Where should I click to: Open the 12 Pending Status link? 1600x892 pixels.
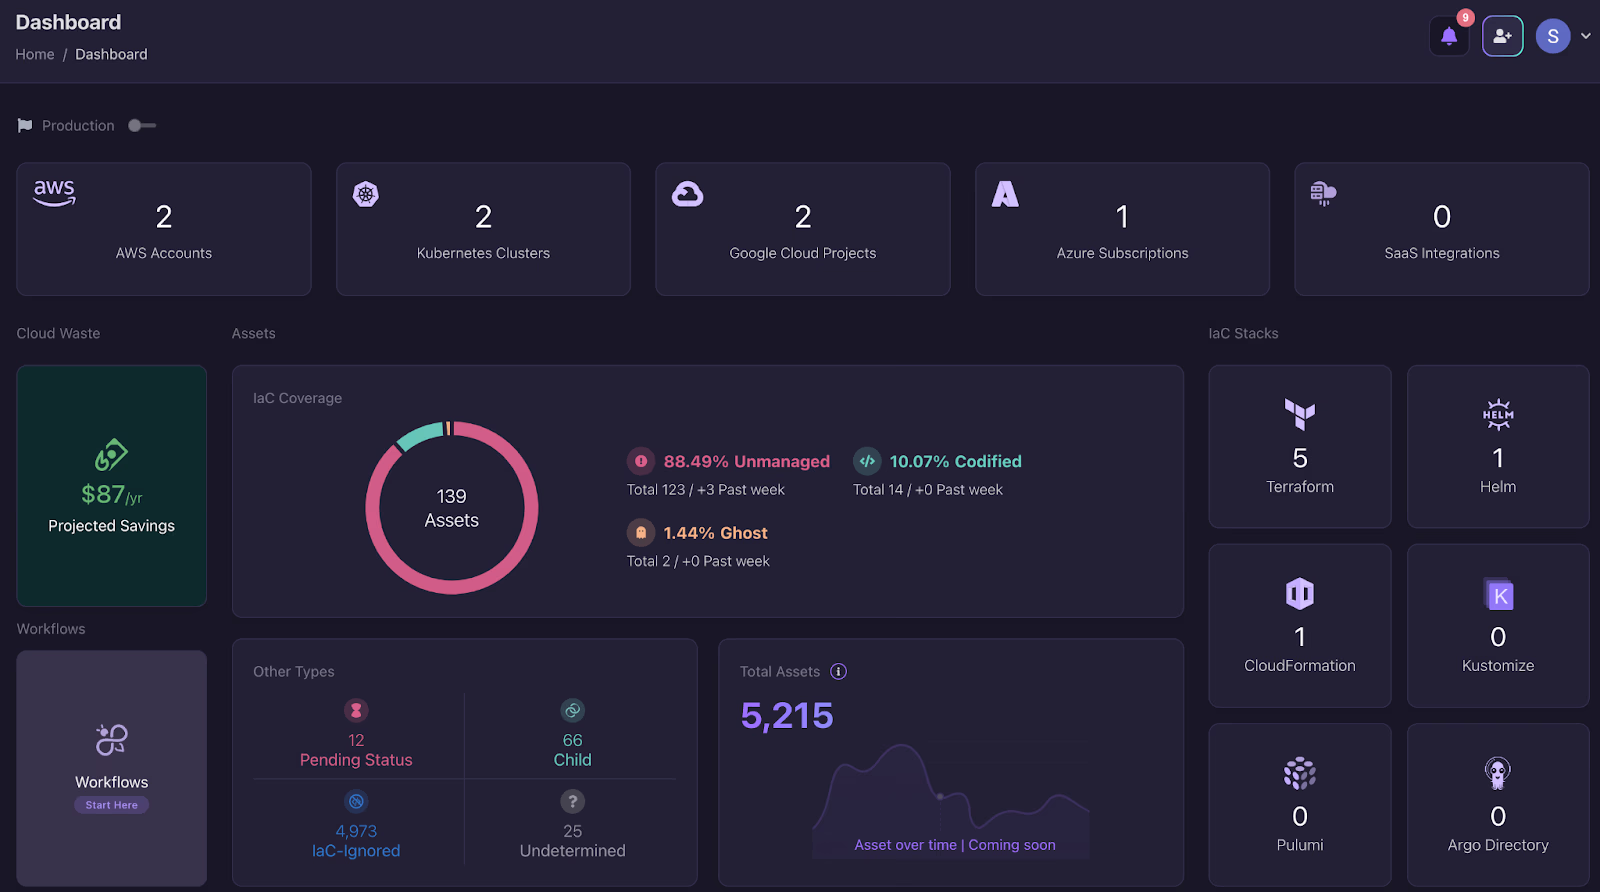(x=356, y=750)
